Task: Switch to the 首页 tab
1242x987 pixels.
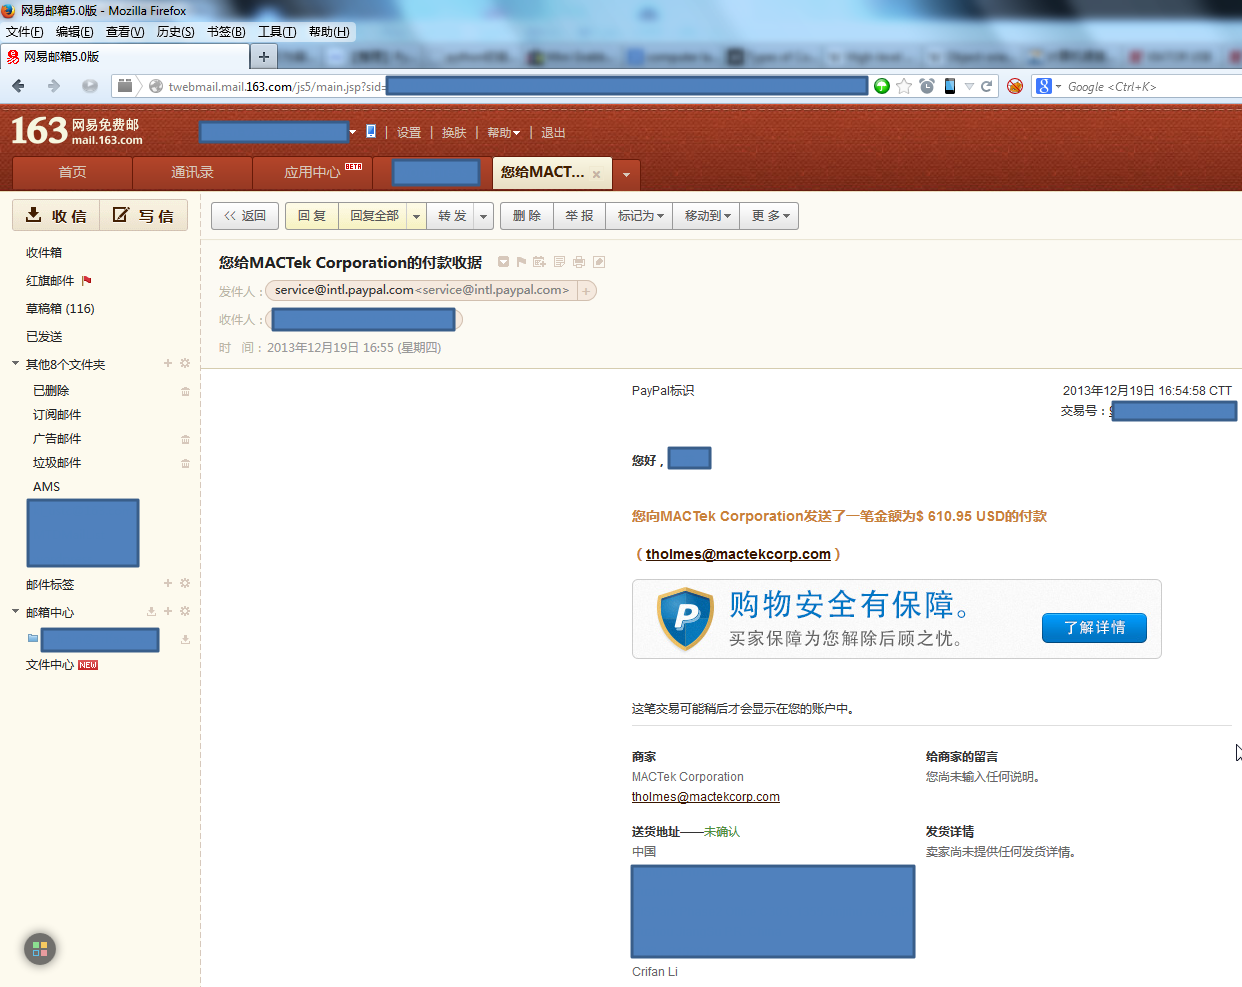Action: pos(72,172)
